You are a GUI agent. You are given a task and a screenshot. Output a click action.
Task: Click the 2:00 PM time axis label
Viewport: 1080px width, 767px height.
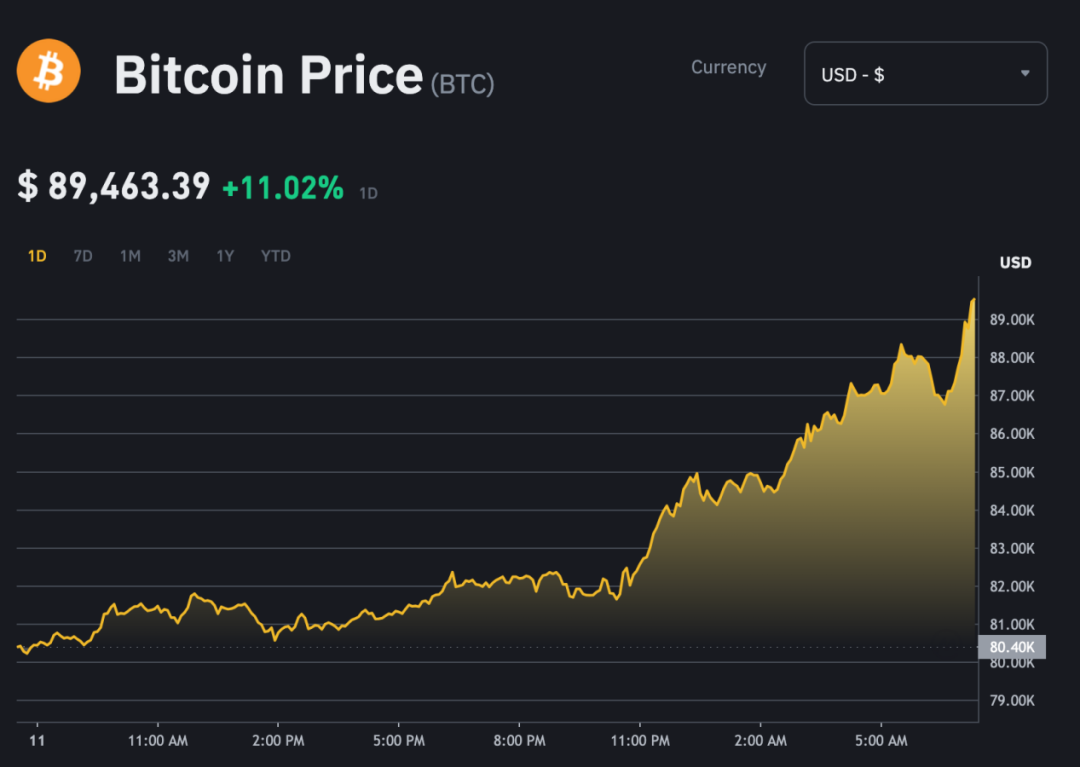click(x=278, y=741)
